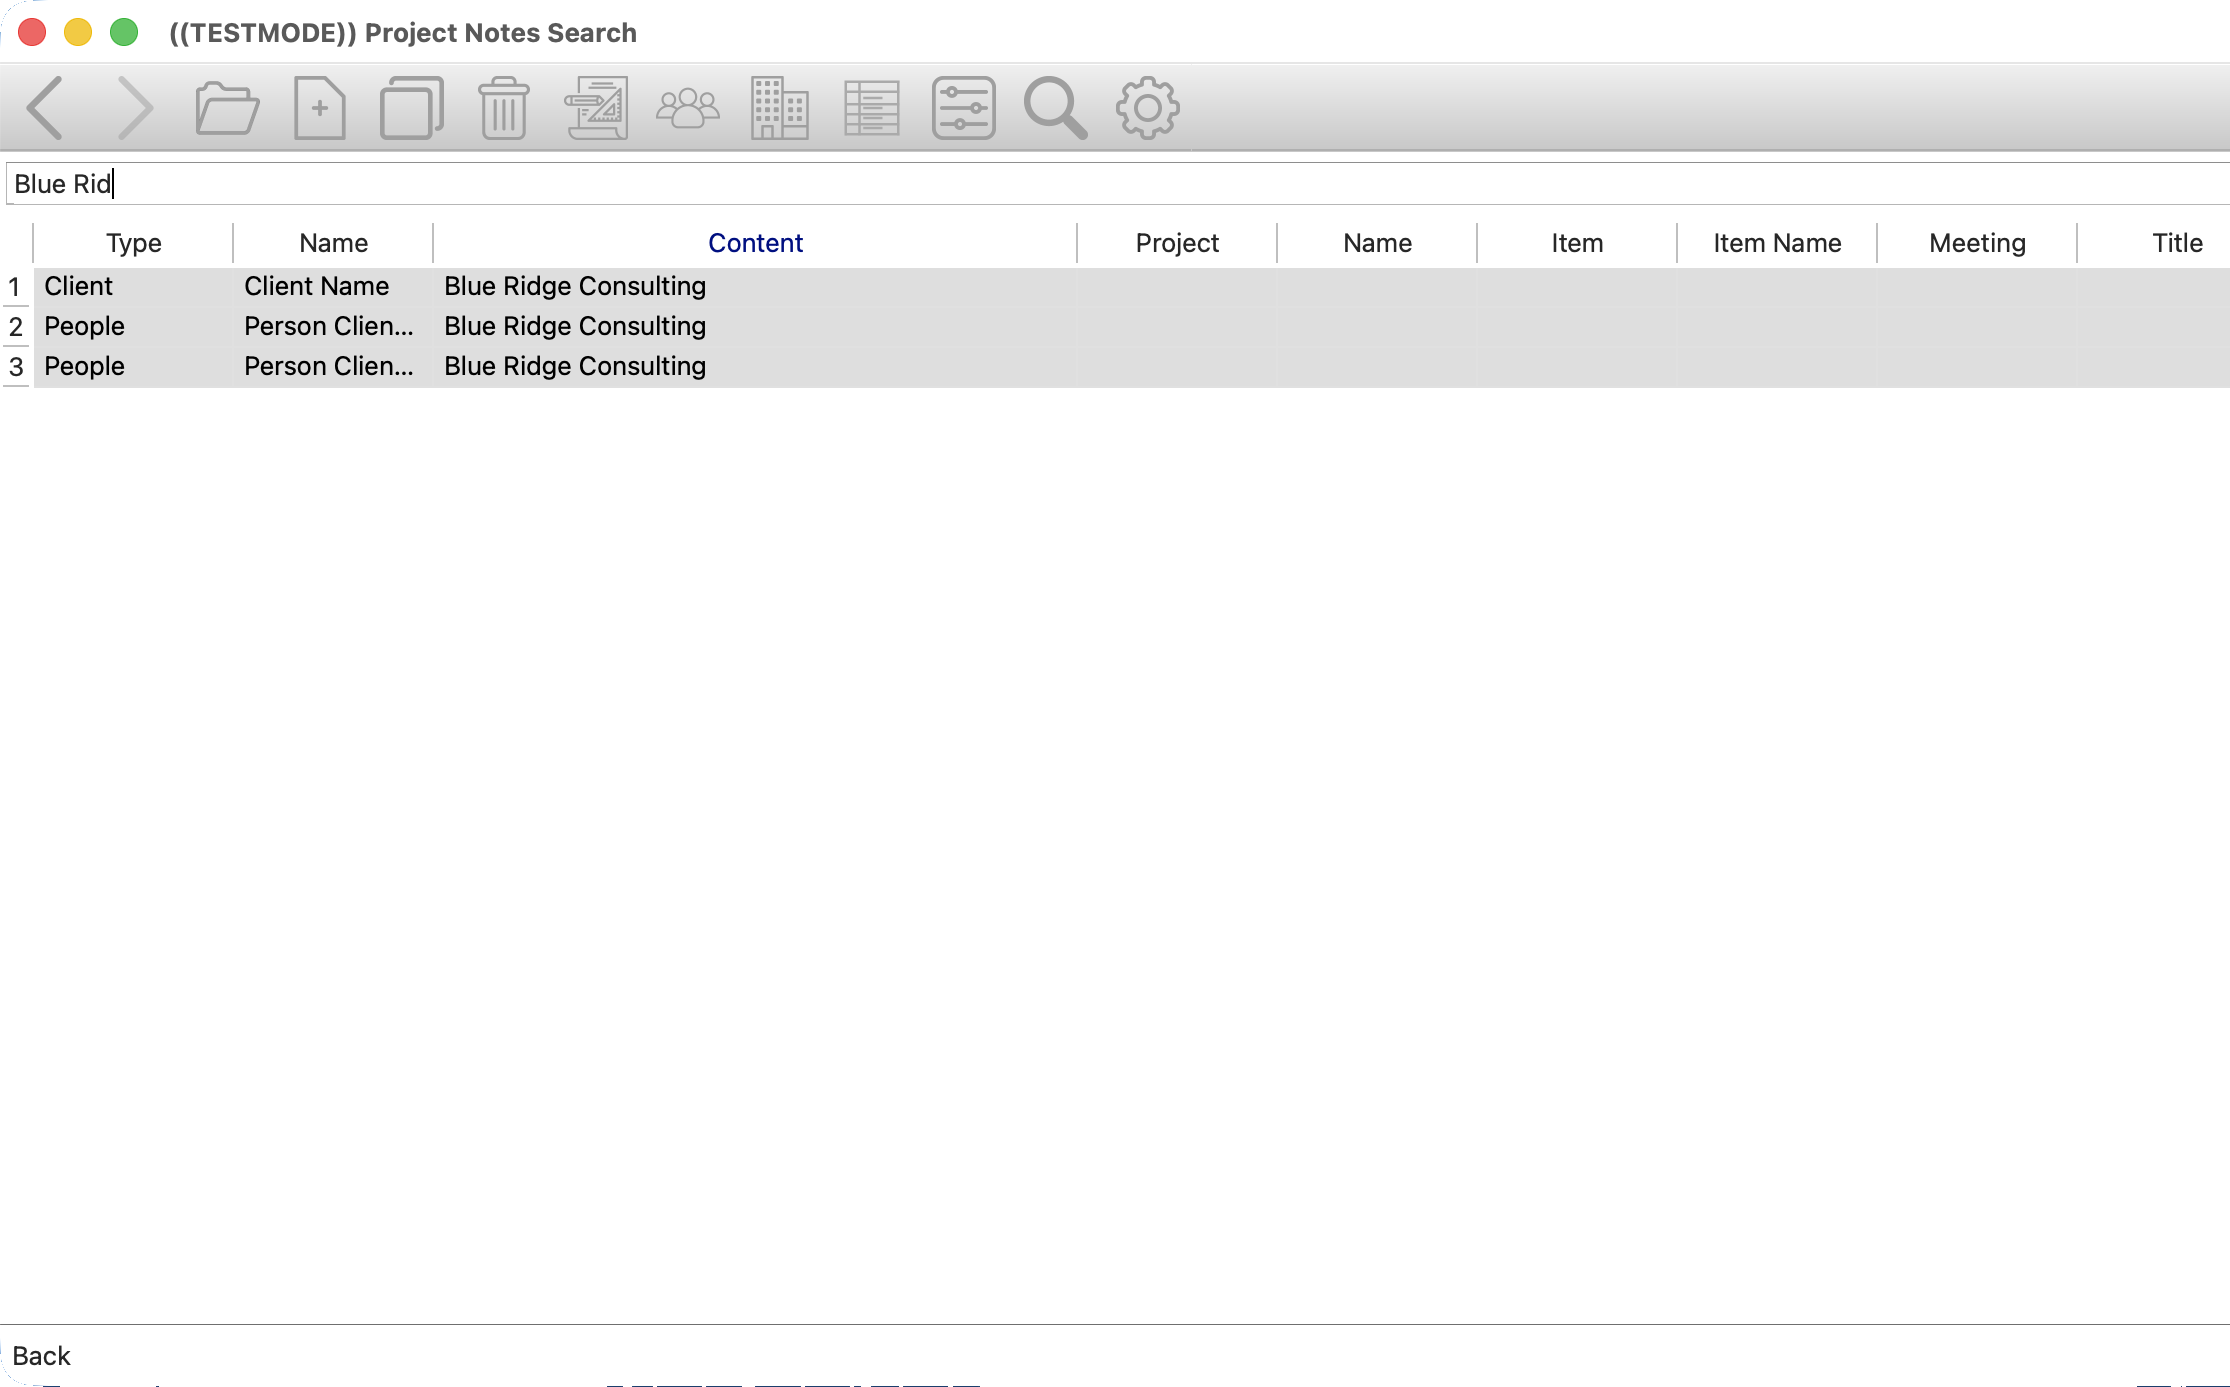The image size is (2230, 1387).
Task: Go forward with the right arrow icon
Action: pos(135,108)
